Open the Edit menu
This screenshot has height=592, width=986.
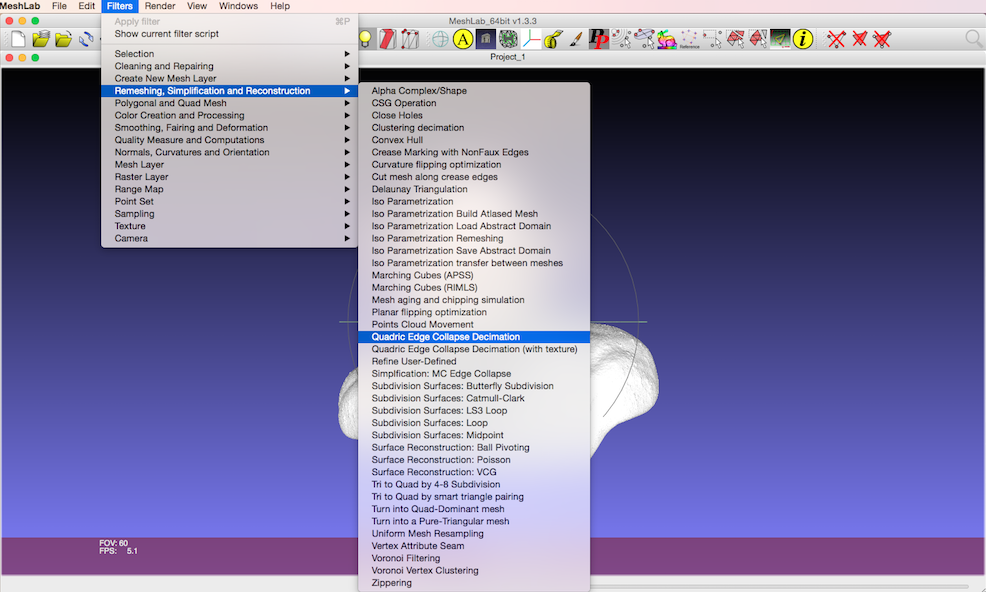(x=86, y=6)
